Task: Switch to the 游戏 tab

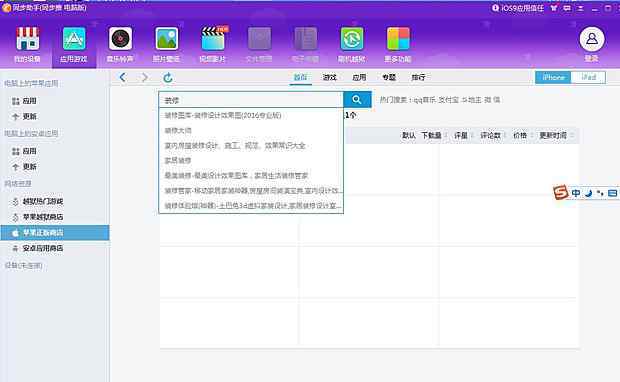Action: (329, 77)
